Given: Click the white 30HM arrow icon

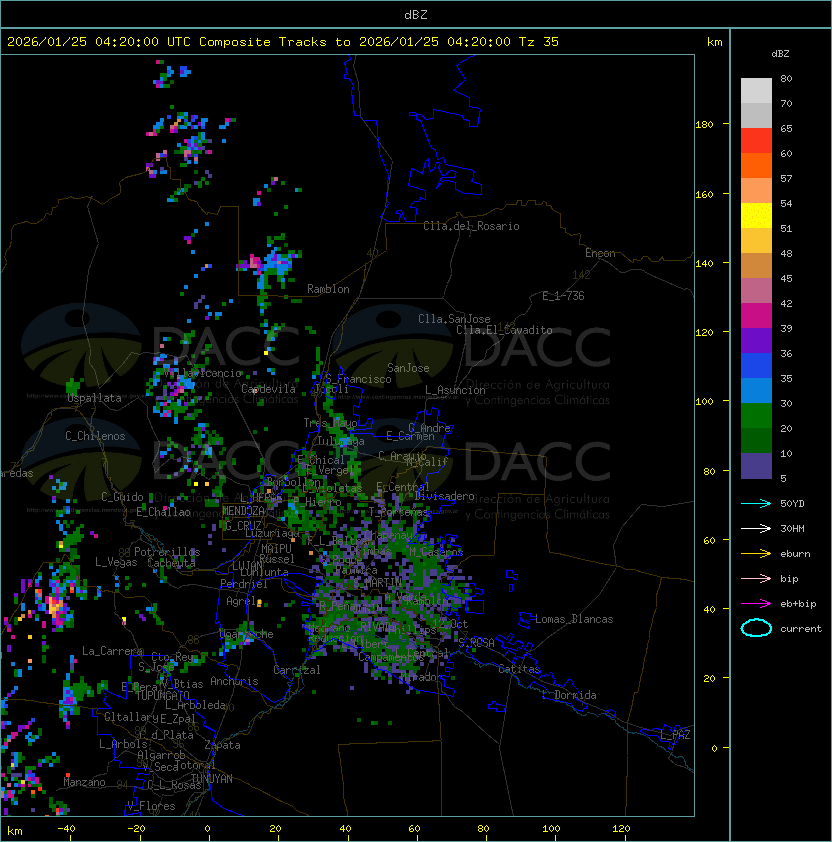Looking at the screenshot, I should point(756,528).
